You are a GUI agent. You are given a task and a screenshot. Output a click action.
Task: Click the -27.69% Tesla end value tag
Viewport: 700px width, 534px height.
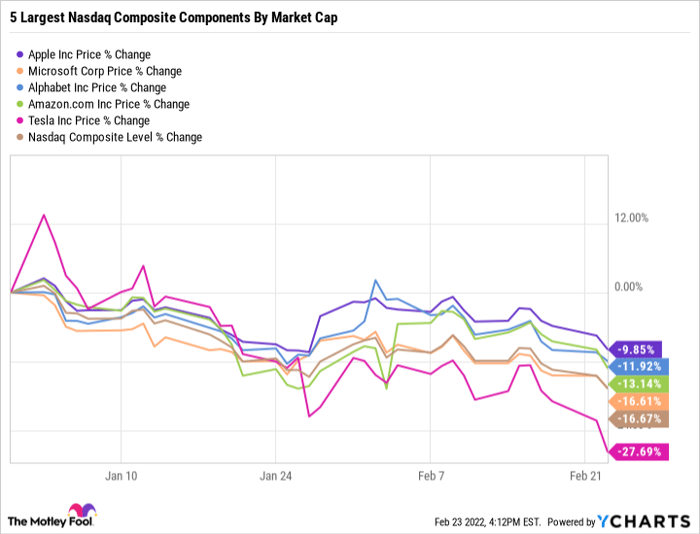point(639,452)
